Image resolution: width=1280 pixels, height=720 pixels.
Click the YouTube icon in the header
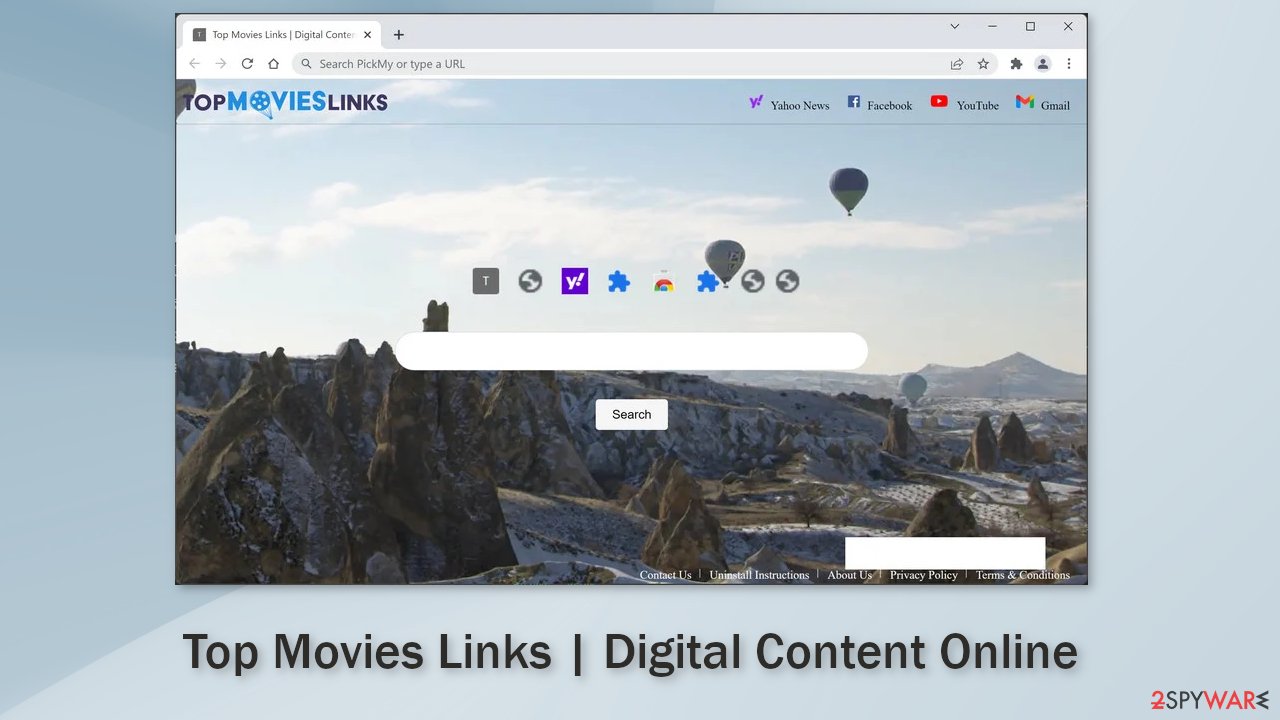[940, 102]
